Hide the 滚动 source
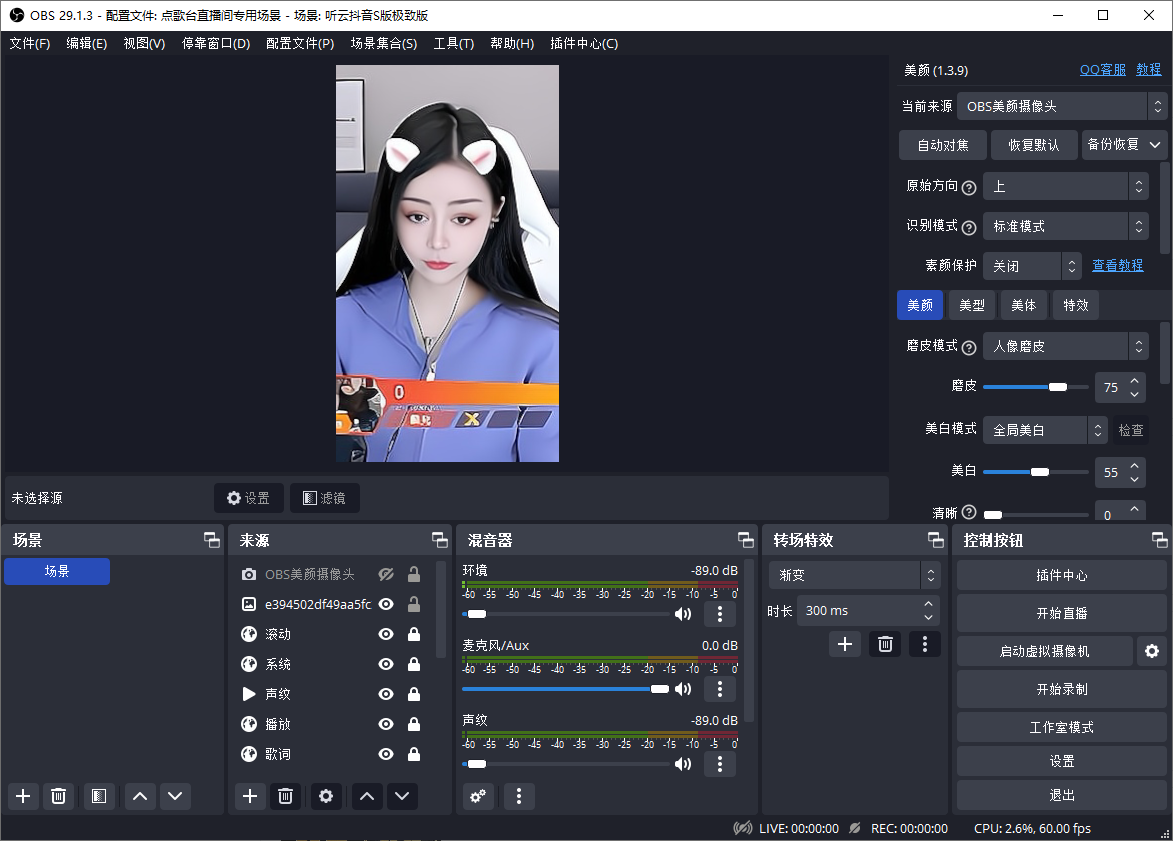Screen dimensions: 1173x841 click(386, 634)
